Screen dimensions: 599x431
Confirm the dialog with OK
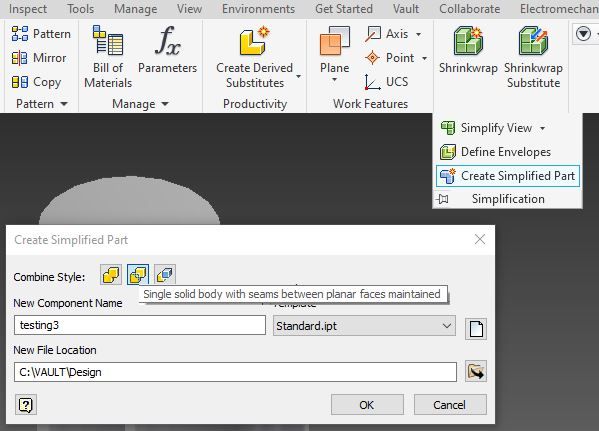pyautogui.click(x=367, y=405)
